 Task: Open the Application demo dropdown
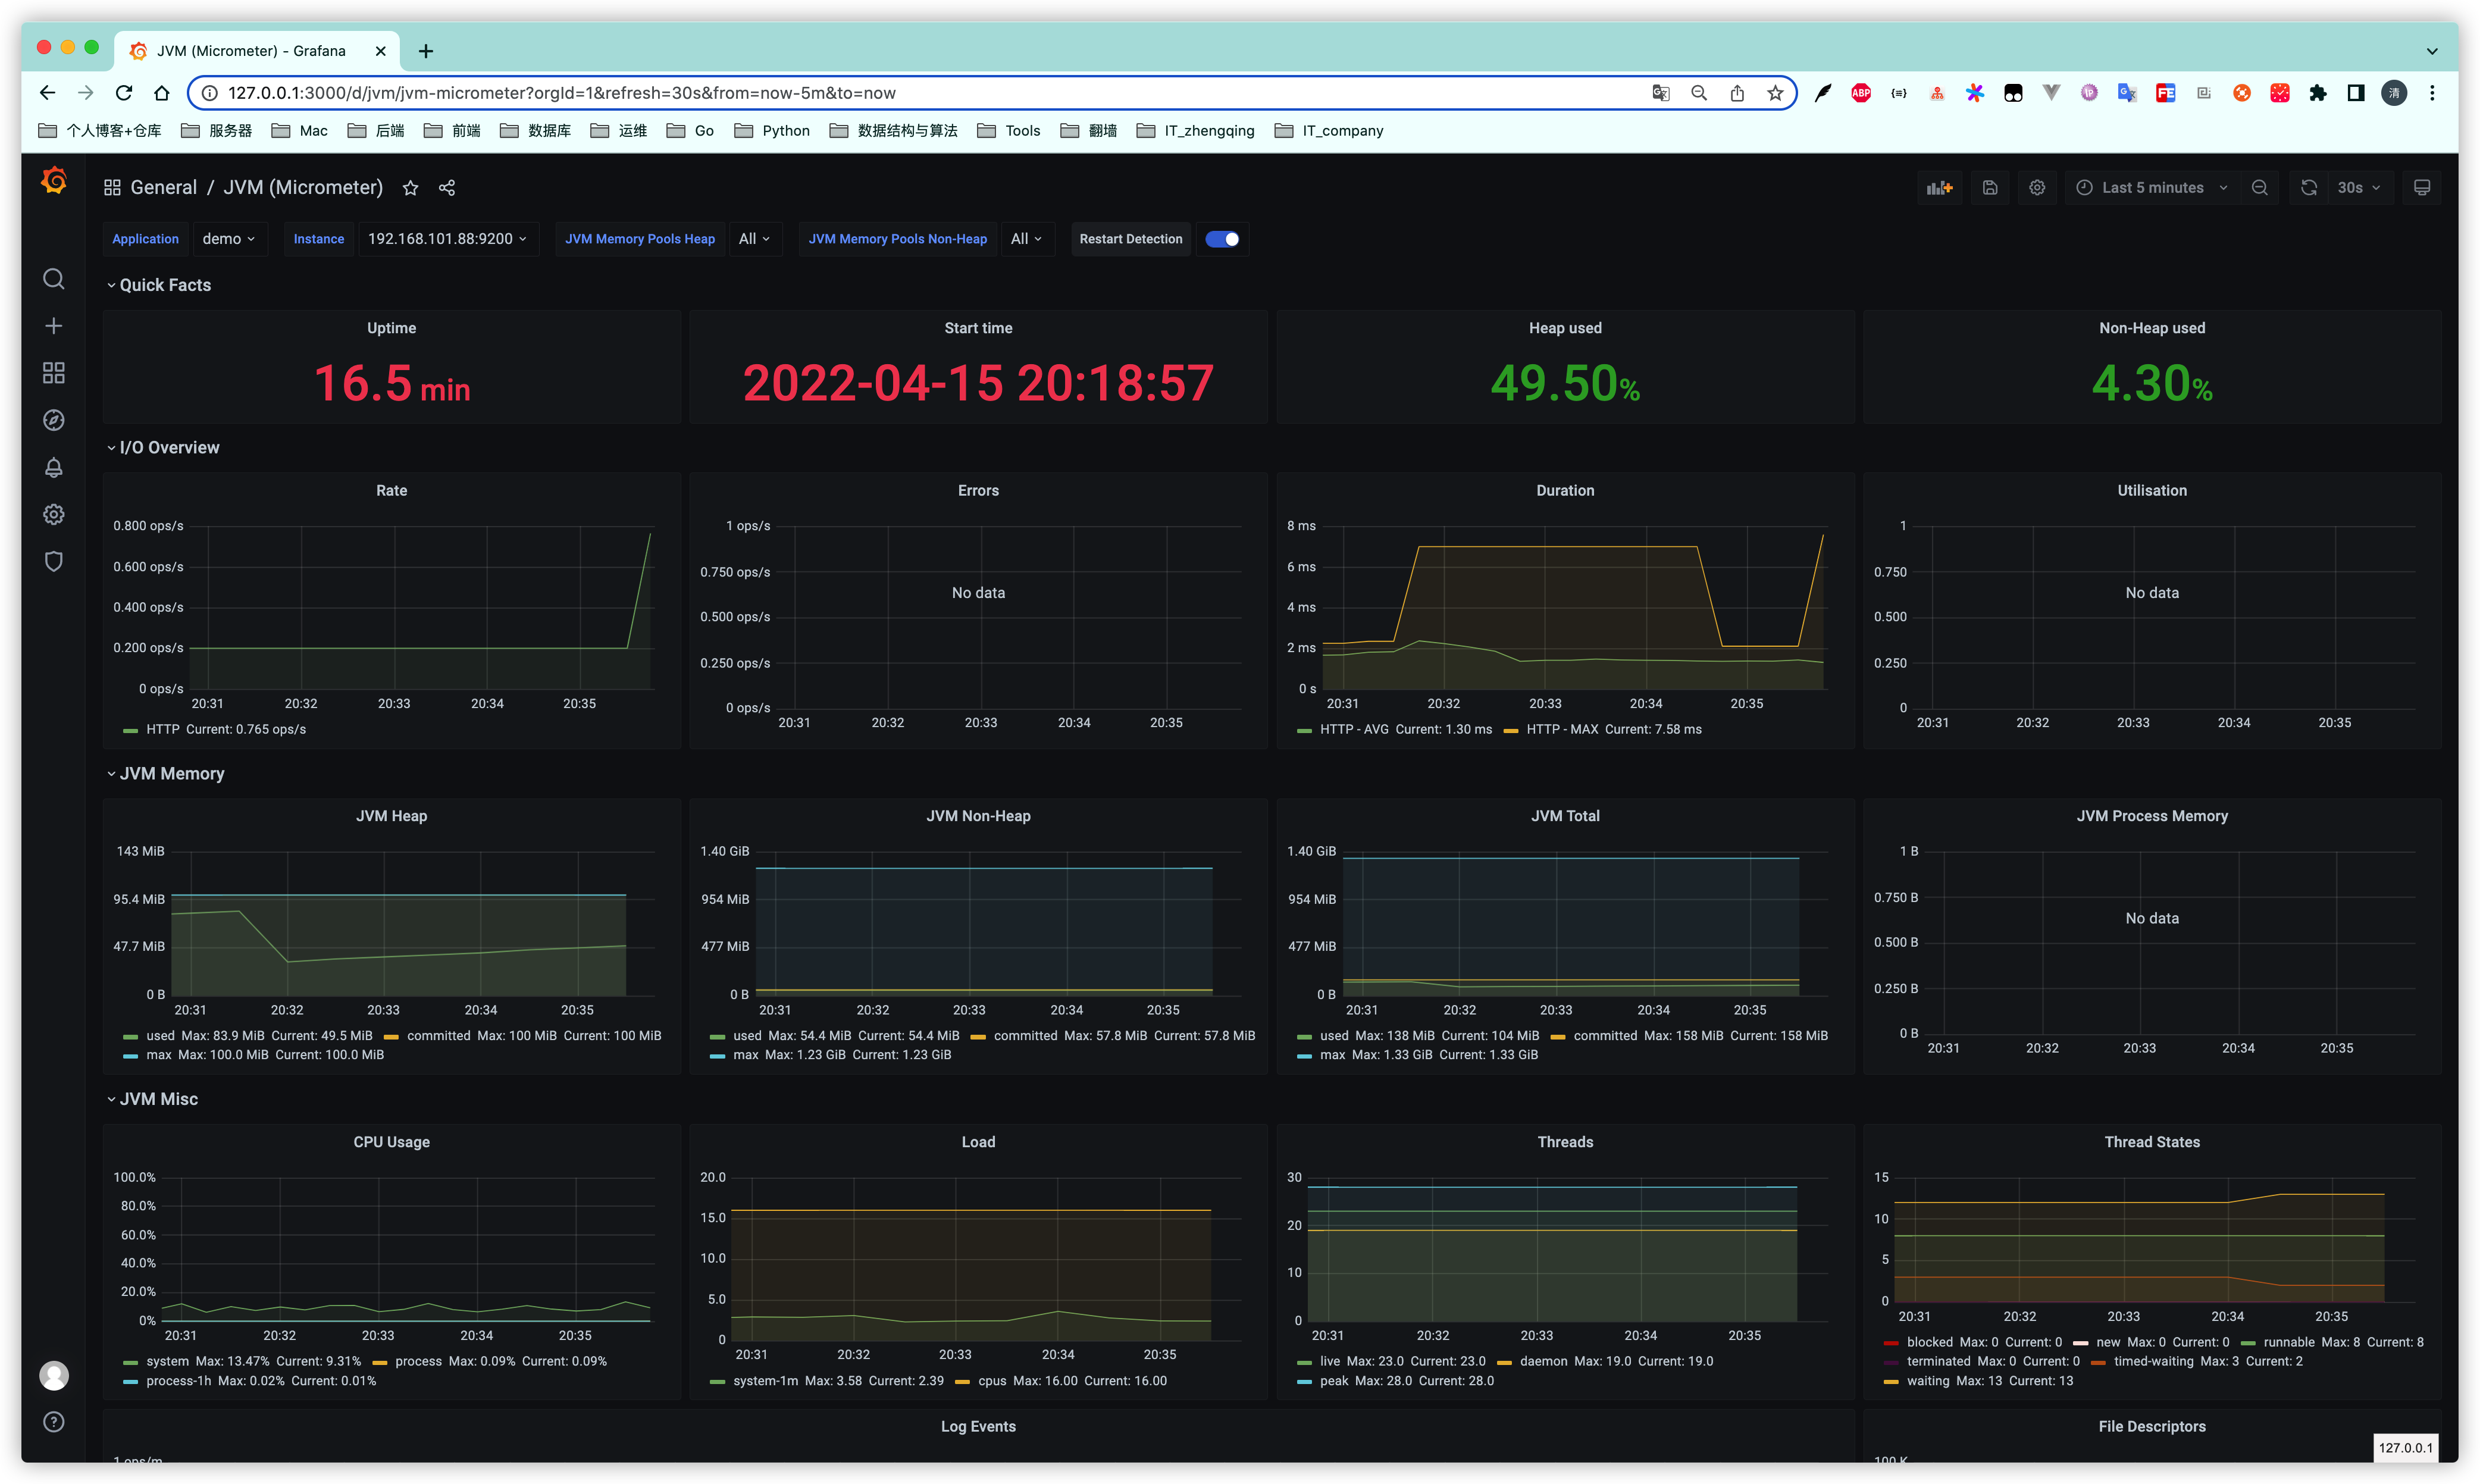229,239
